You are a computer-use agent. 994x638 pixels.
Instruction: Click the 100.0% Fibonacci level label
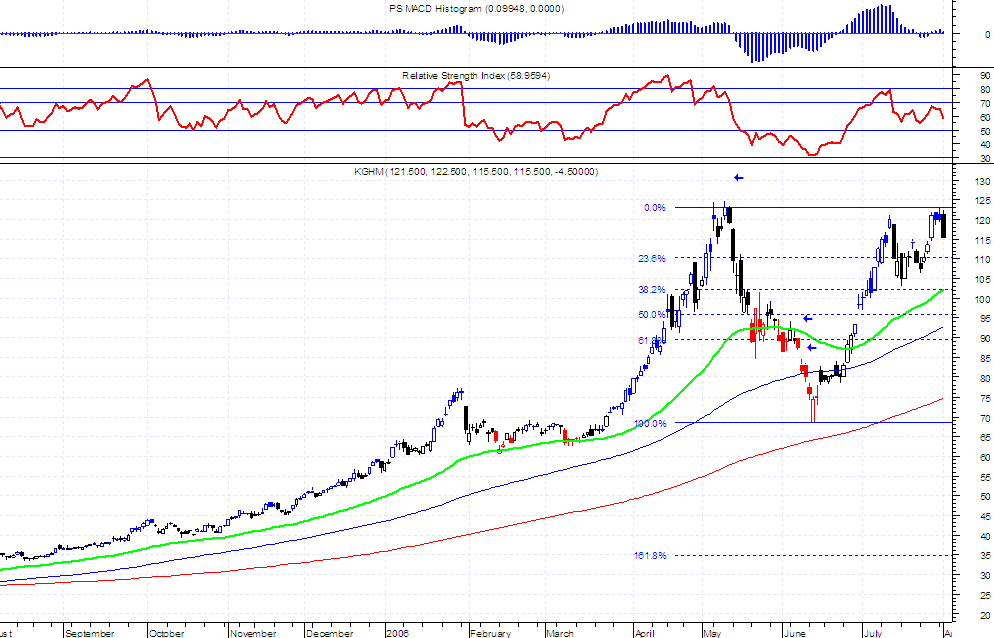click(x=650, y=424)
